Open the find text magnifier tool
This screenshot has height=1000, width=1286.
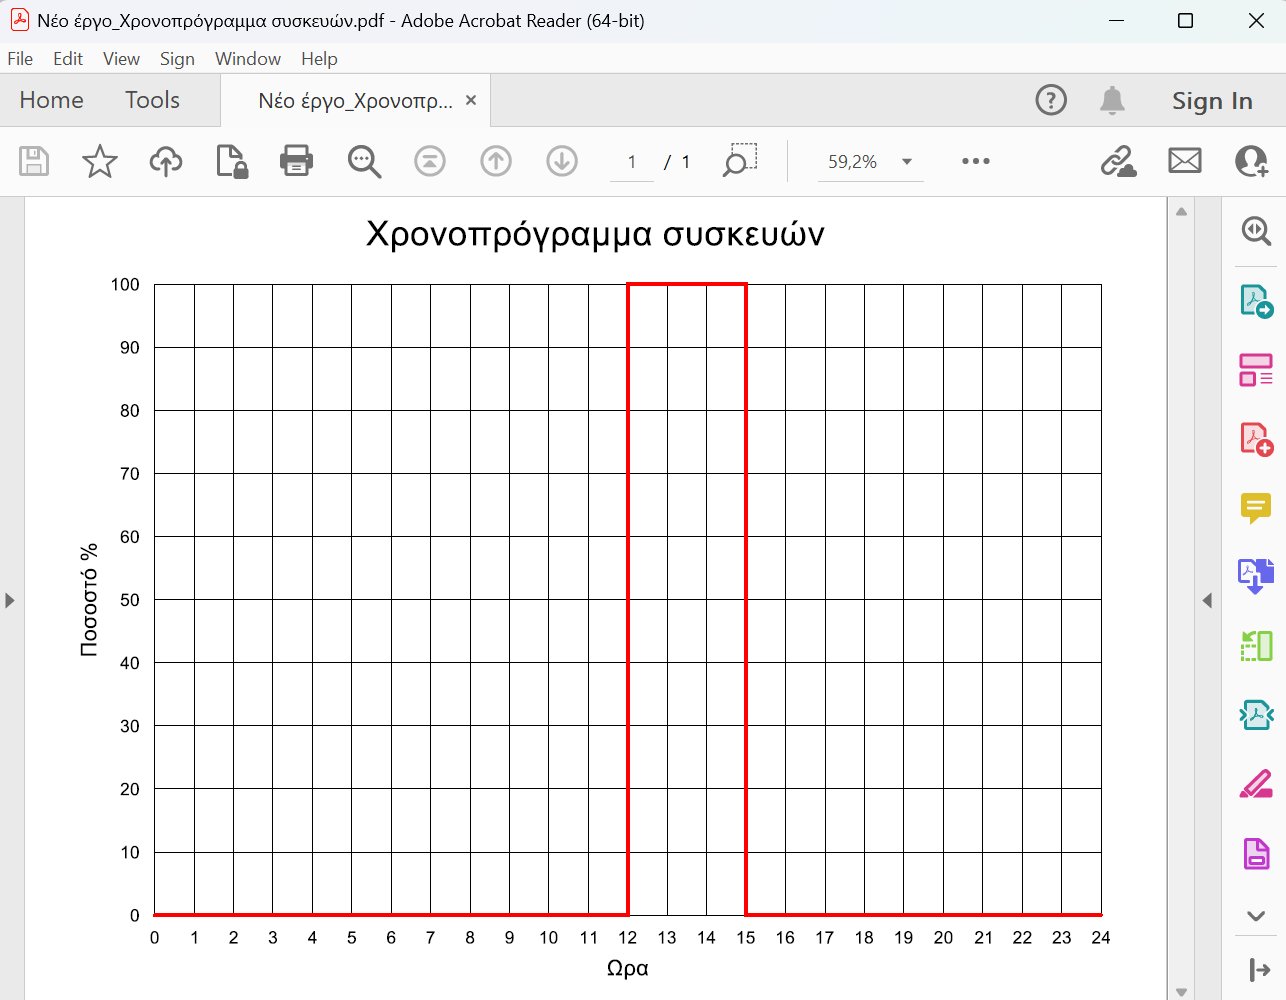point(364,161)
